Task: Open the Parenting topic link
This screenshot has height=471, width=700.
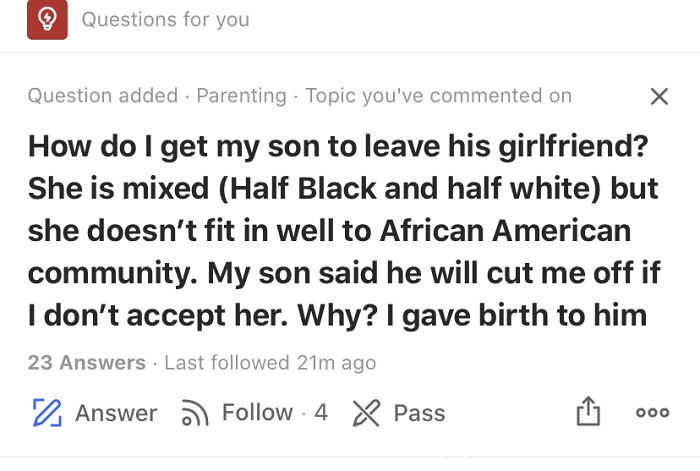Action: coord(241,96)
